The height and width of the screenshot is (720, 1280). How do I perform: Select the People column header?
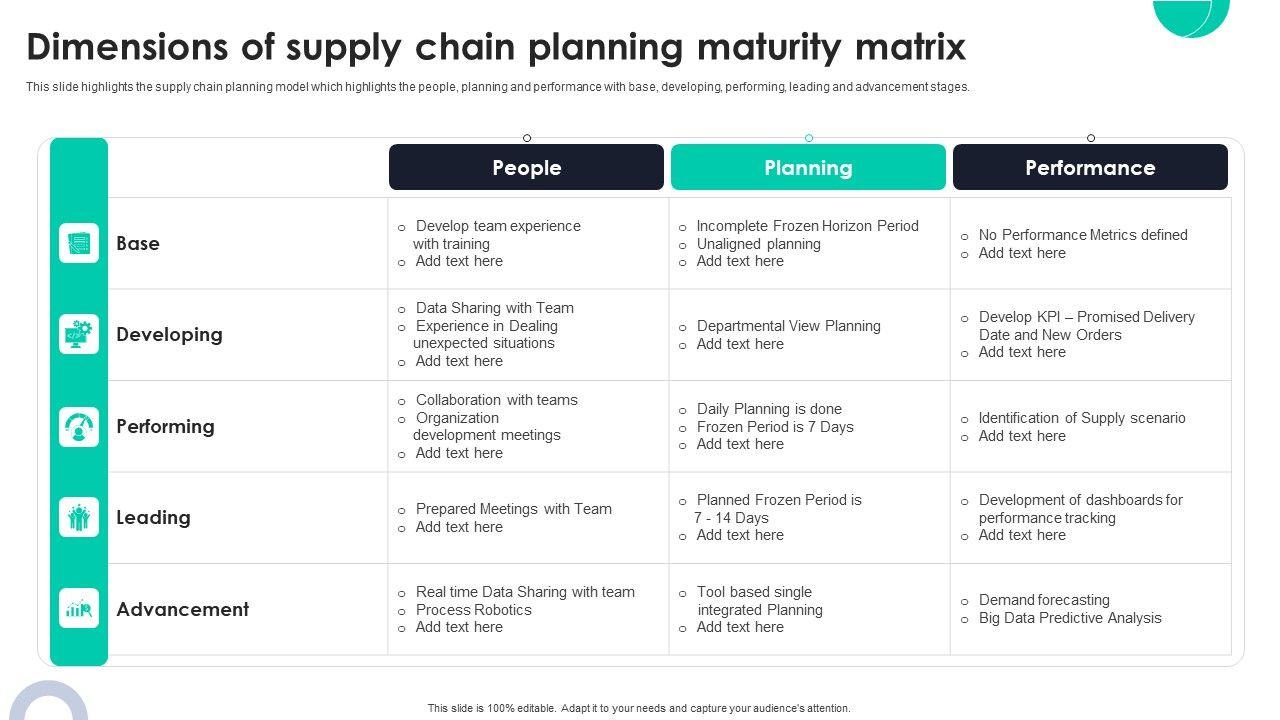point(526,167)
